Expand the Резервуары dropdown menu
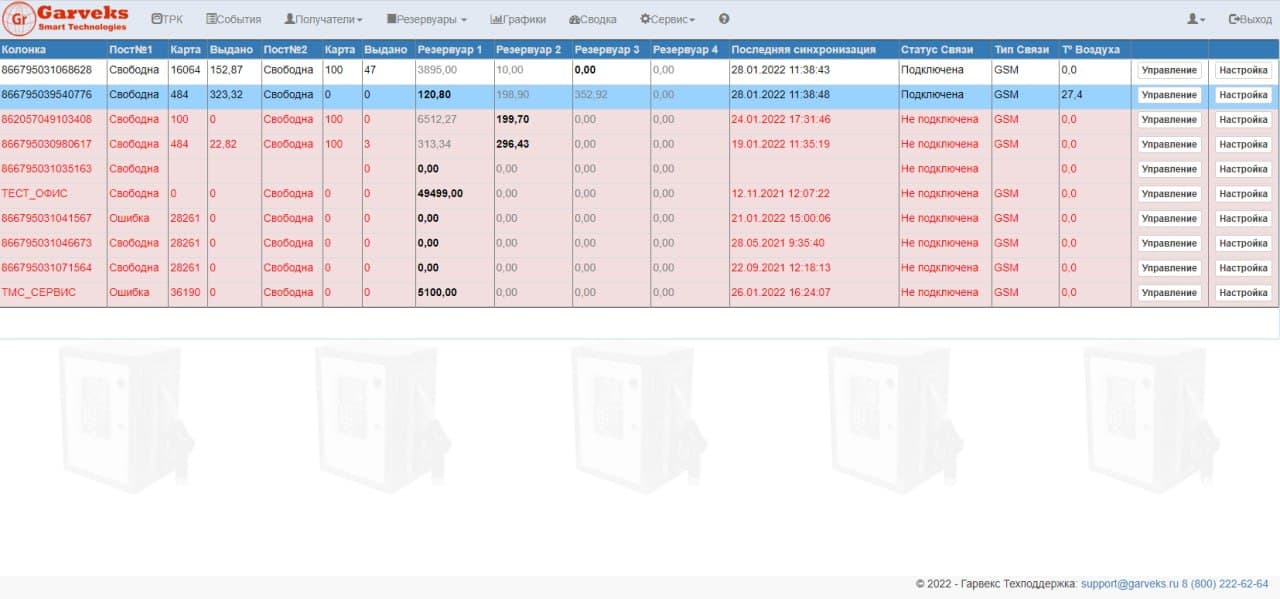 (426, 19)
